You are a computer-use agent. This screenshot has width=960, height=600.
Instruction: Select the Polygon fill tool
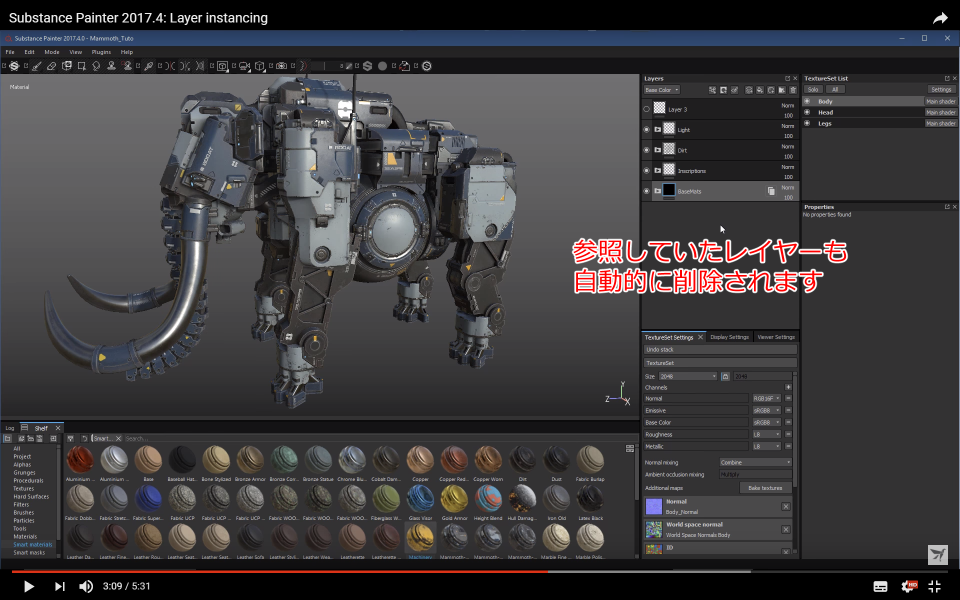click(81, 66)
